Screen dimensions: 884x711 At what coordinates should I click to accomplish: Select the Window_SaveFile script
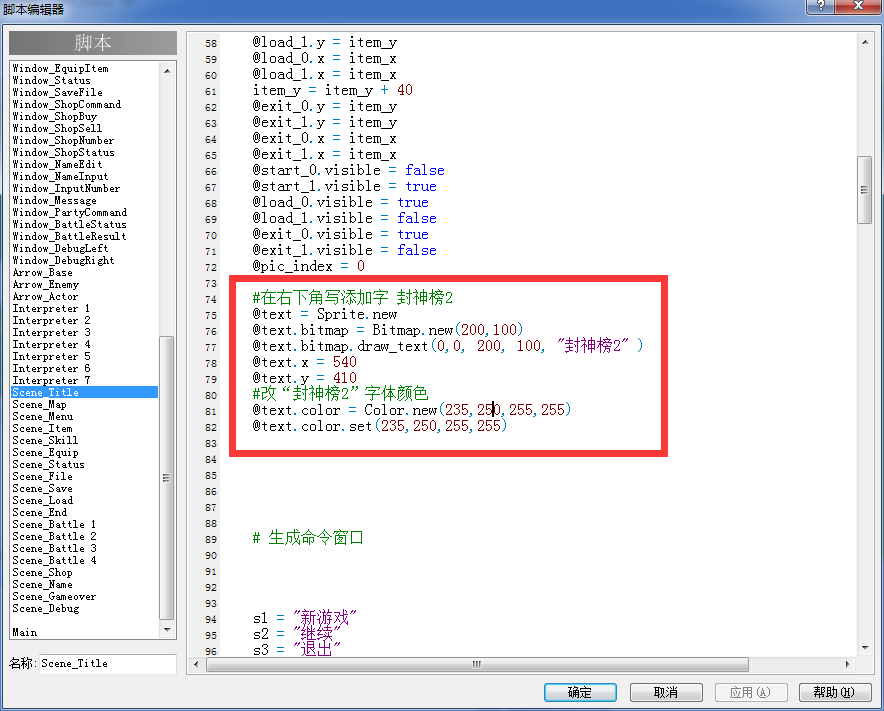(85, 92)
